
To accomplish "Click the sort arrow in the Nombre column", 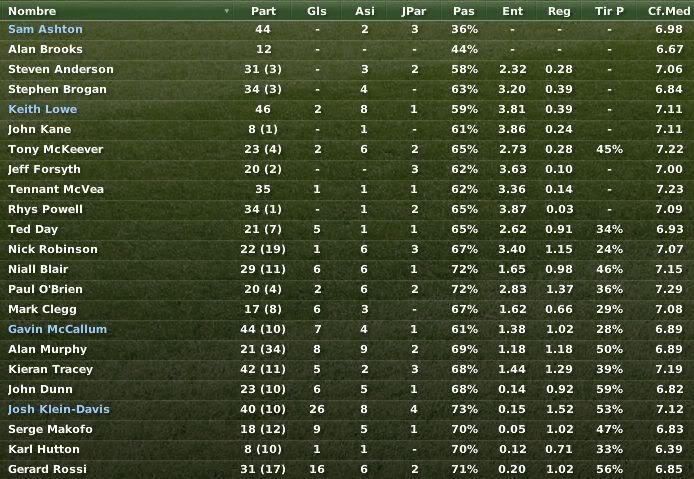I will (227, 11).
